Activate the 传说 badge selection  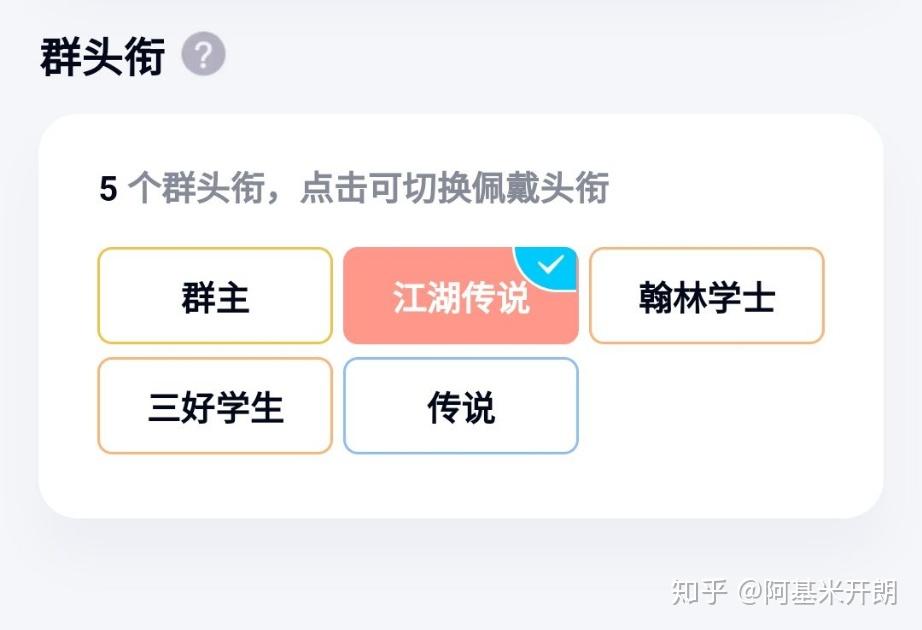[x=460, y=406]
